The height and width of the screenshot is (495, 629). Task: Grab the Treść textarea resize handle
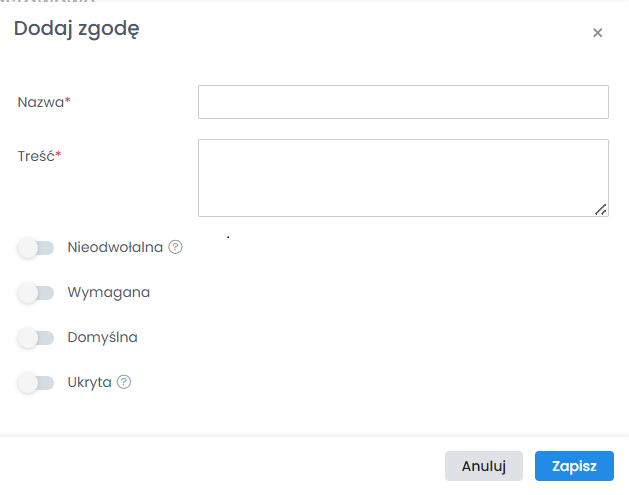coord(601,209)
